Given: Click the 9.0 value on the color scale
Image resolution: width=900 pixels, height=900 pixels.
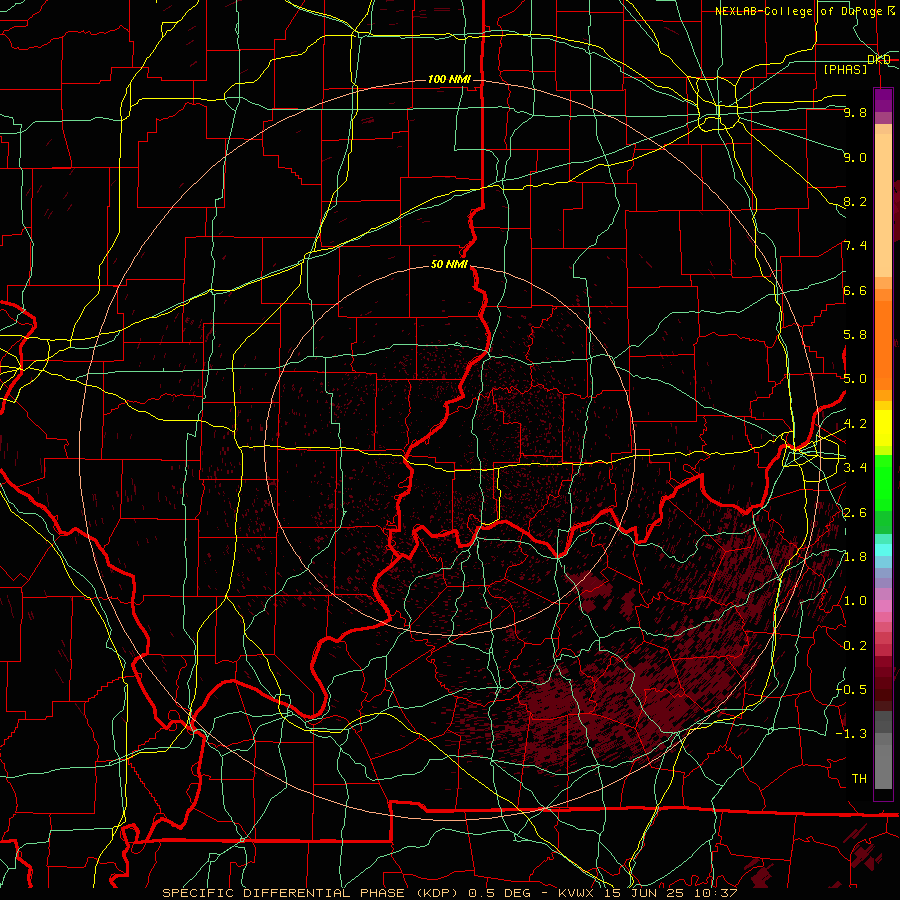Looking at the screenshot, I should [x=855, y=157].
